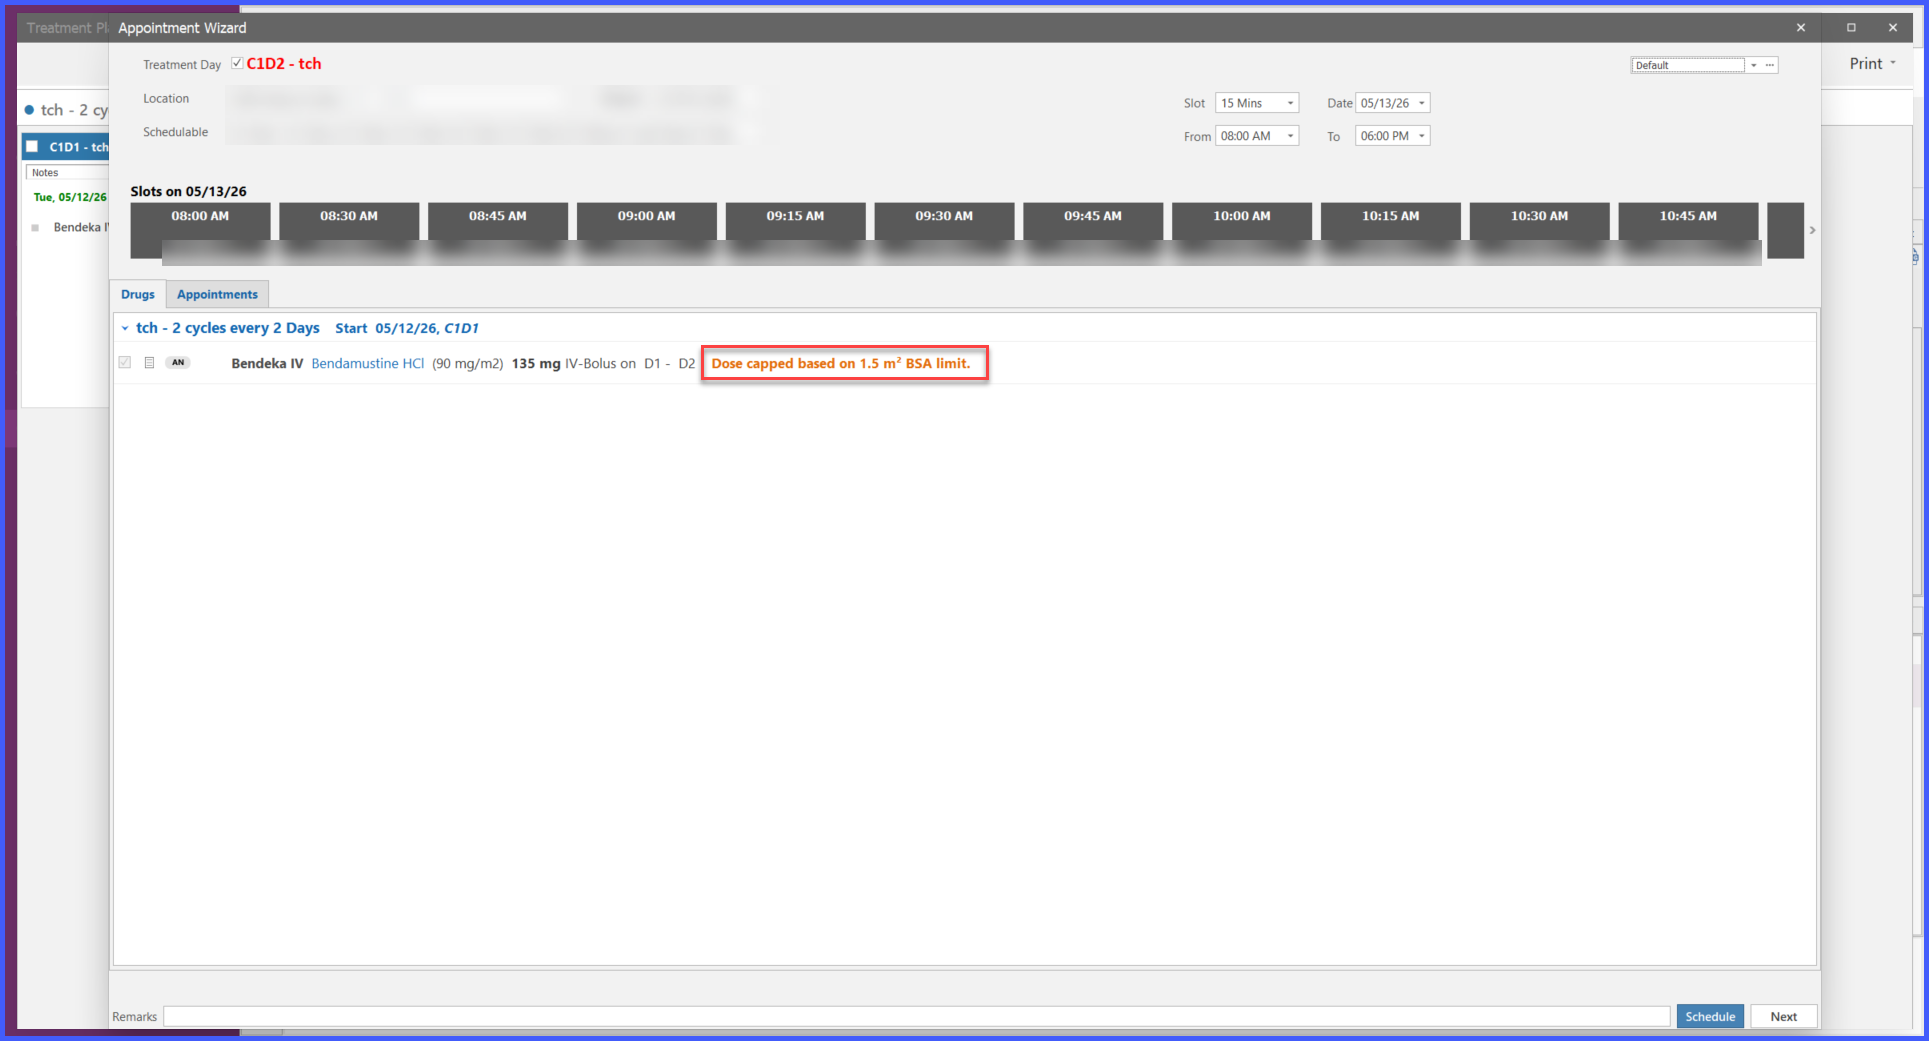Image resolution: width=1929 pixels, height=1041 pixels.
Task: Click the blue dot beside tch plan
Action: [x=30, y=110]
